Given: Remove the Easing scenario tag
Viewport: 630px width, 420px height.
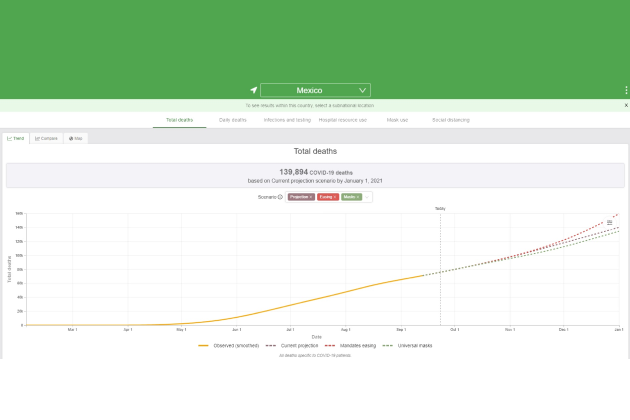Looking at the screenshot, I should 335,197.
